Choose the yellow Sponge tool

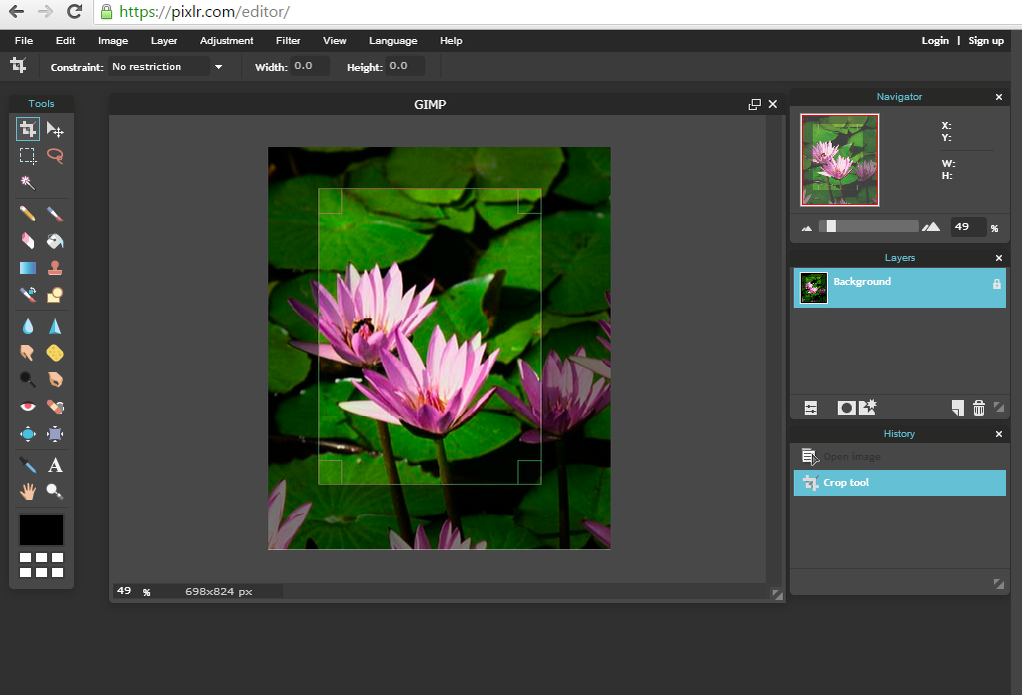click(55, 353)
